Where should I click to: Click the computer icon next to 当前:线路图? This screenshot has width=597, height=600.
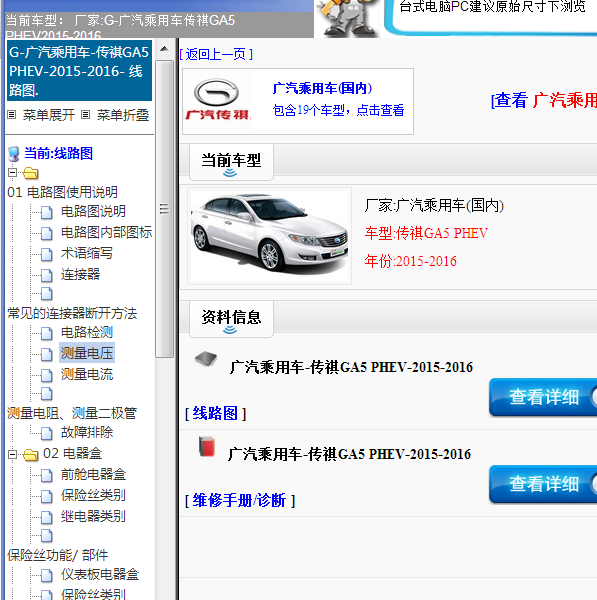click(x=14, y=154)
